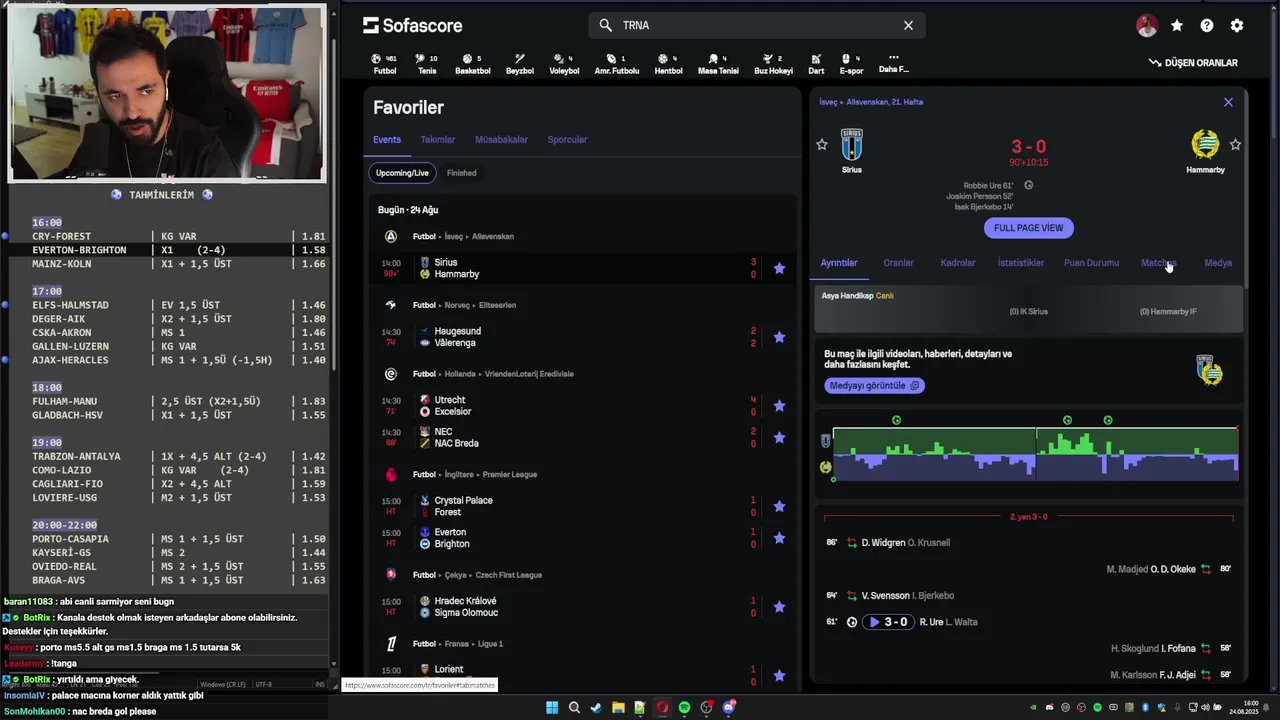Viewport: 1280px width, 720px height.
Task: Favorite Sirius team star in match panel
Action: 822,145
